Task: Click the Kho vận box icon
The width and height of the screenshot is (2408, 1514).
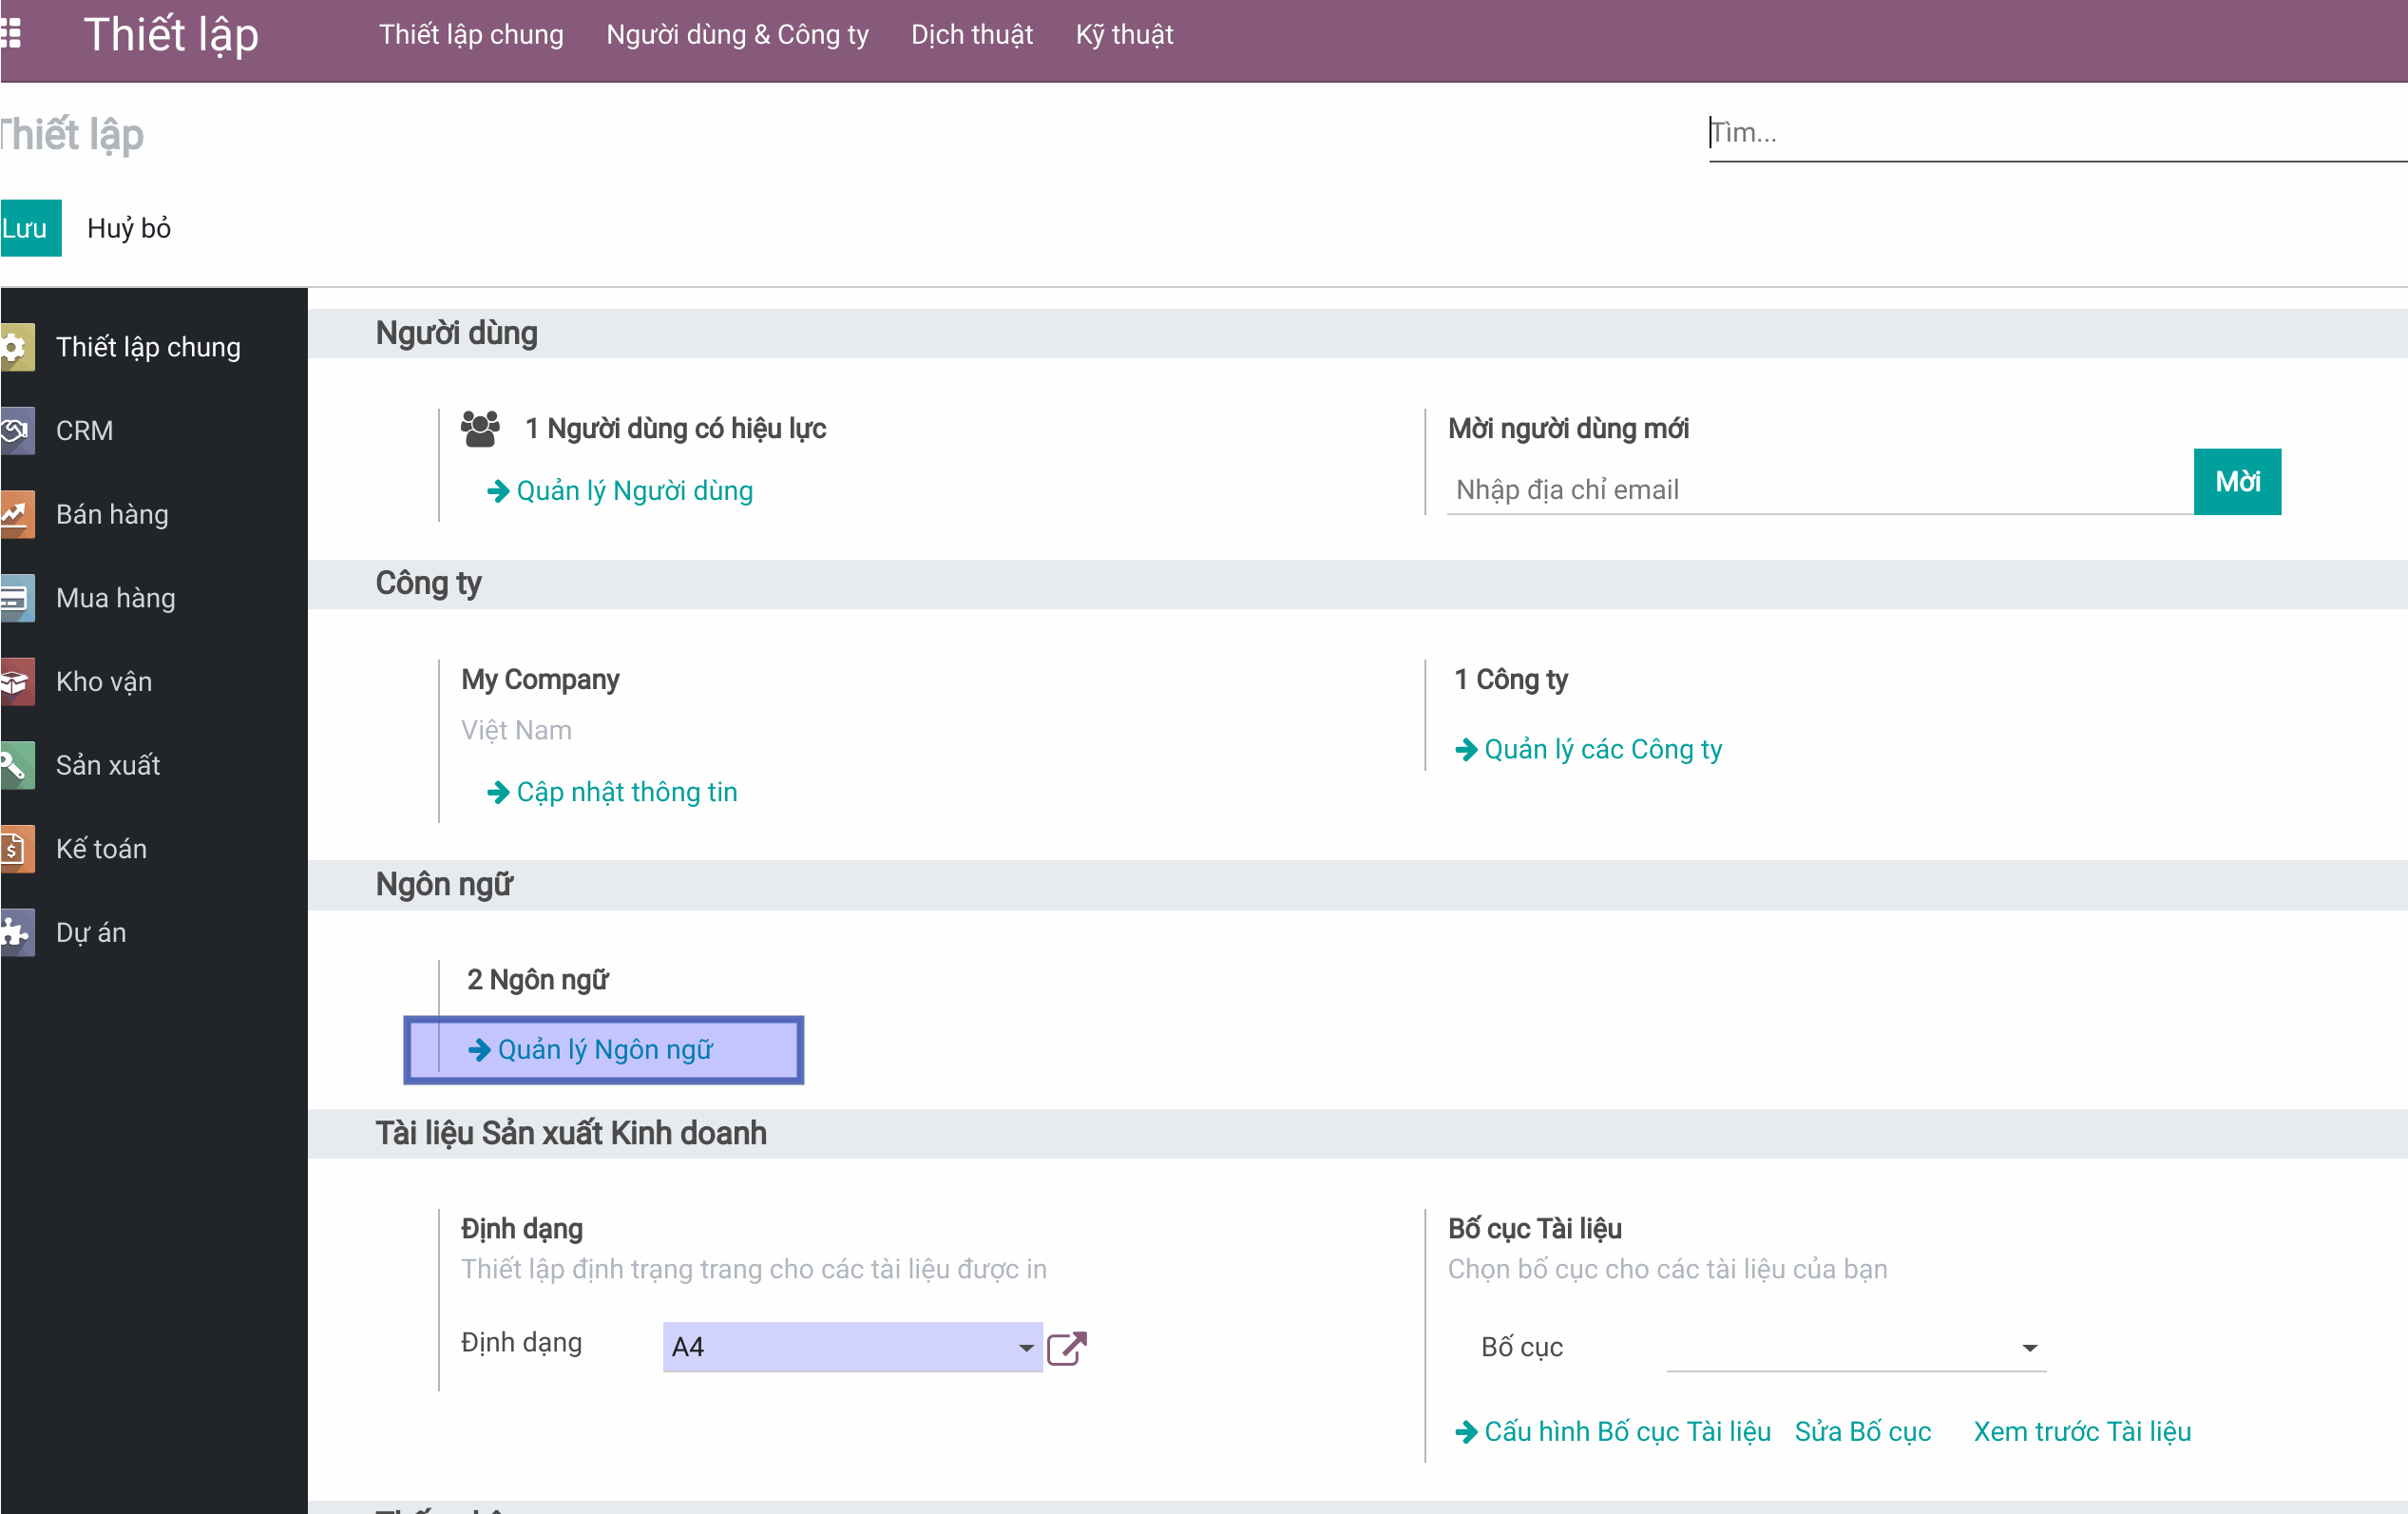Action: tap(16, 682)
